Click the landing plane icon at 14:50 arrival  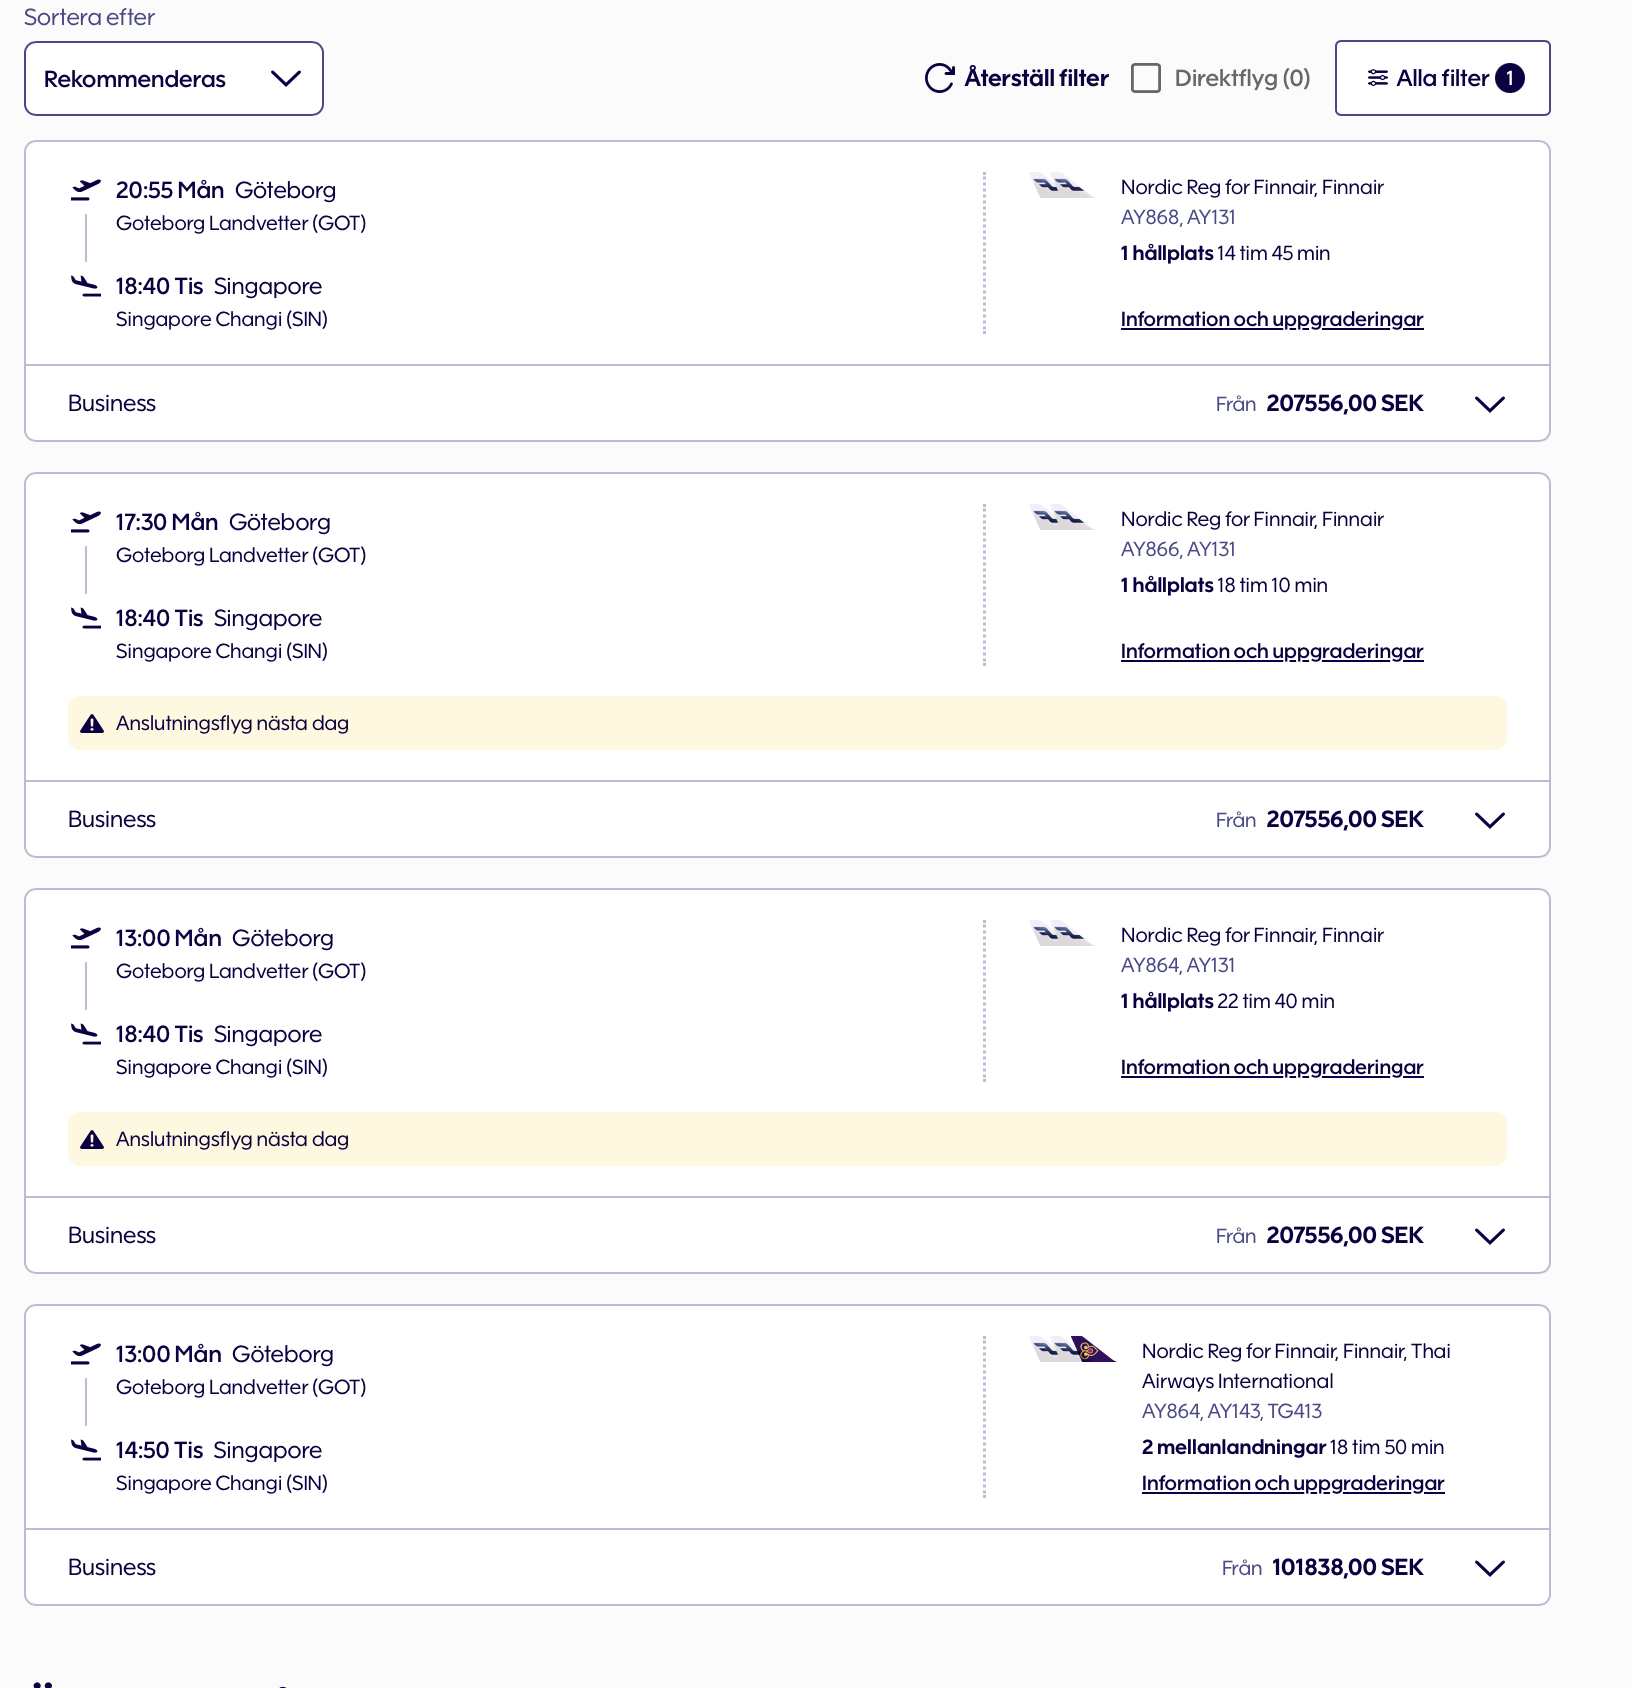86,1449
